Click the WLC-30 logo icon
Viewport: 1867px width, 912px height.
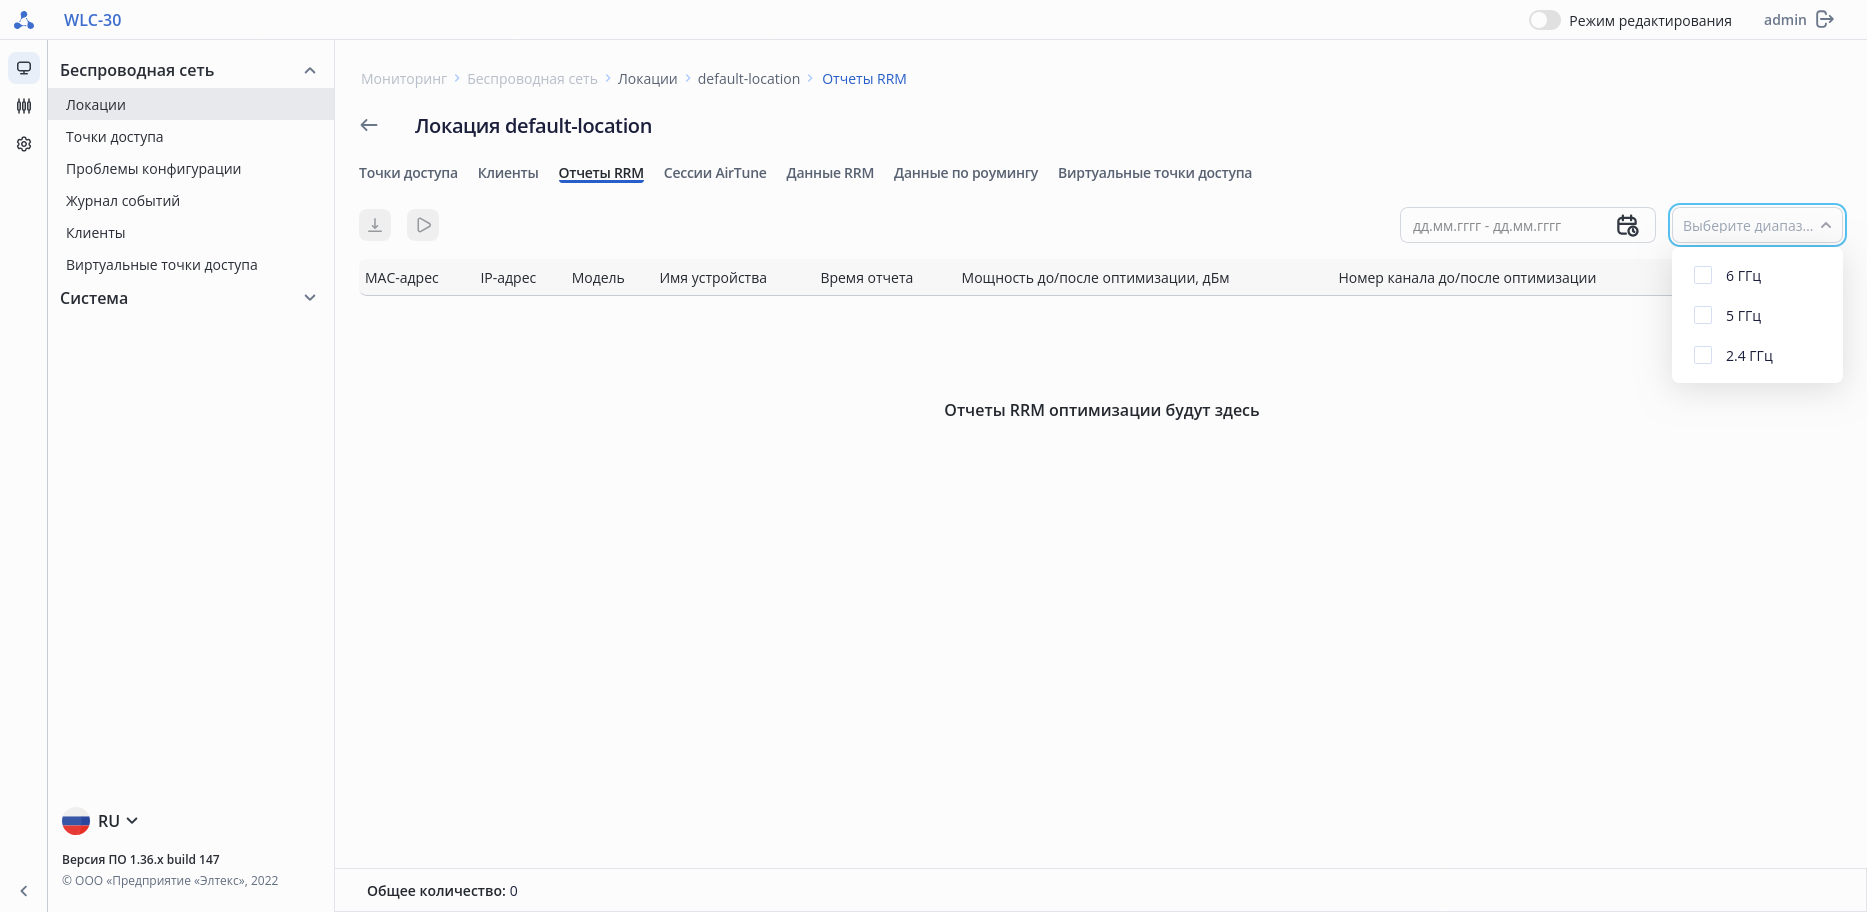click(x=24, y=20)
